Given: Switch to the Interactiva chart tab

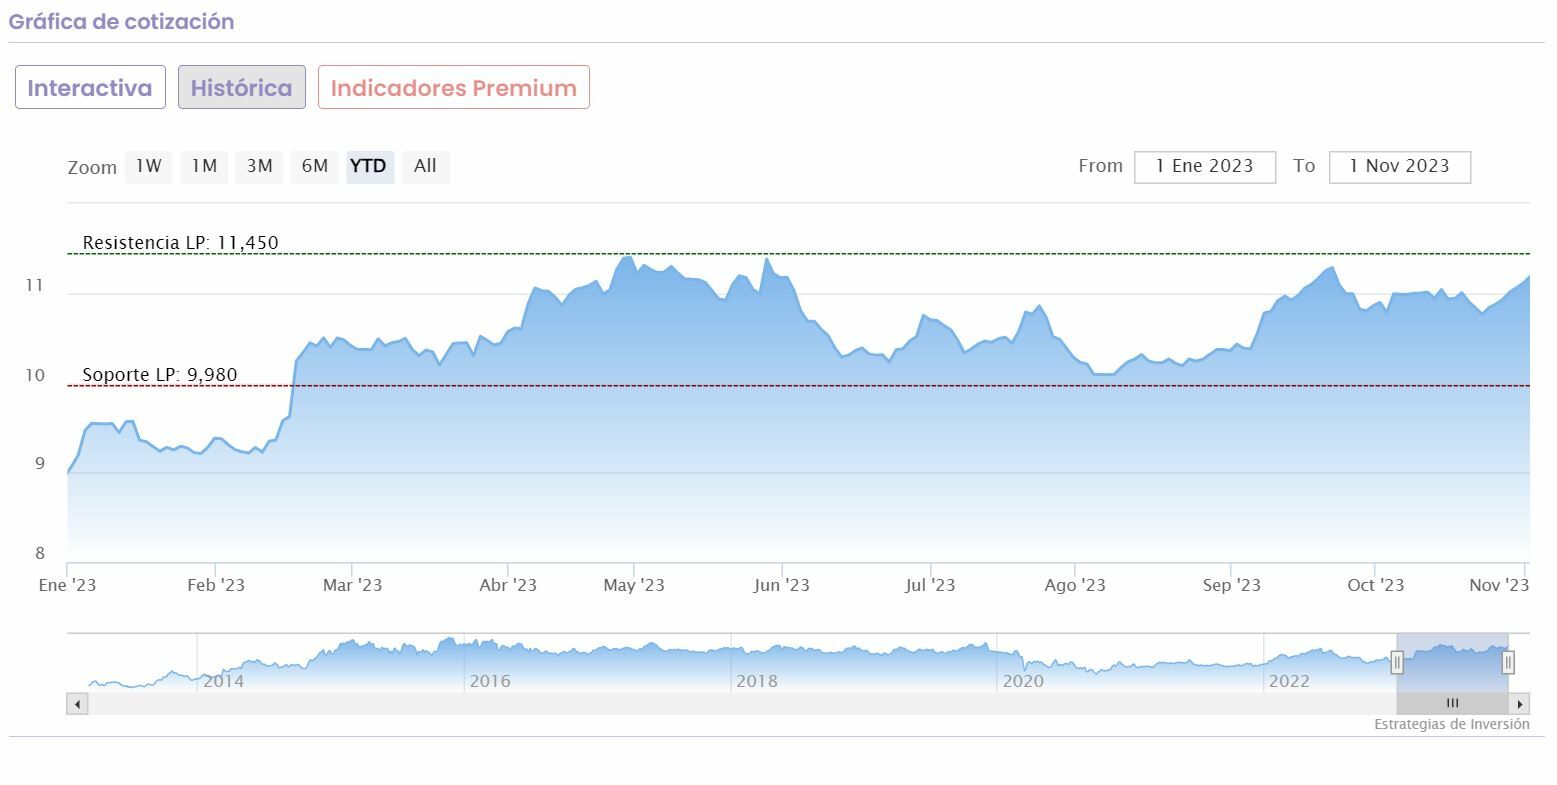Looking at the screenshot, I should point(90,88).
